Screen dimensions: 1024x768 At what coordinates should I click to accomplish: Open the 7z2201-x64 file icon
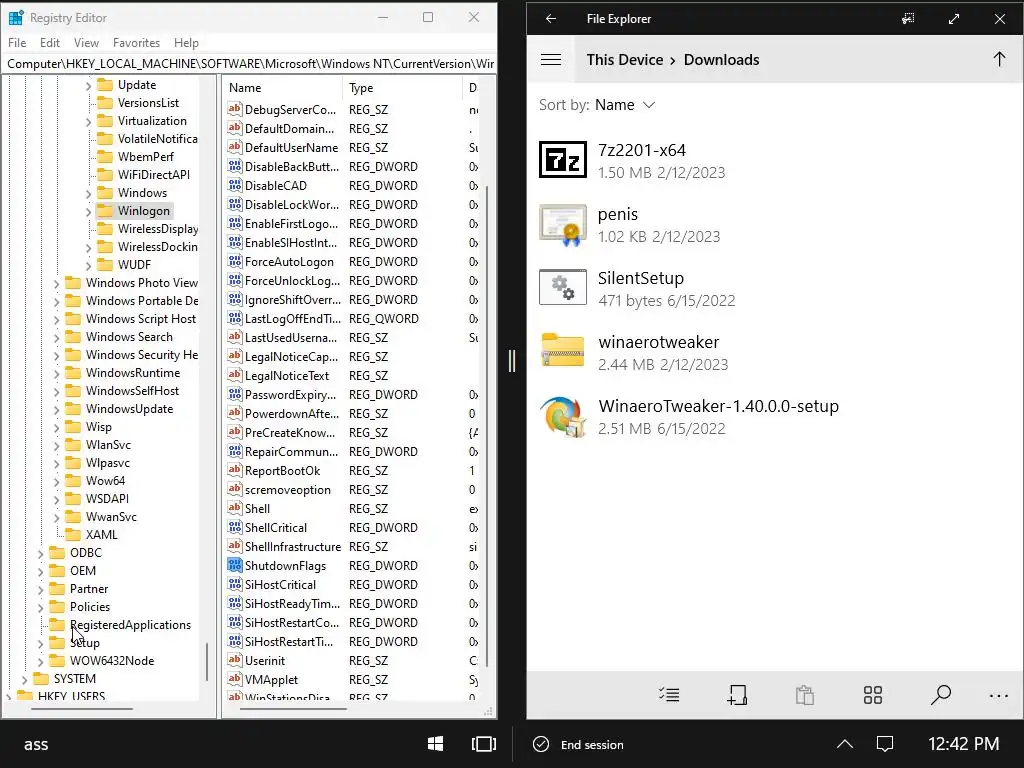[x=562, y=159]
